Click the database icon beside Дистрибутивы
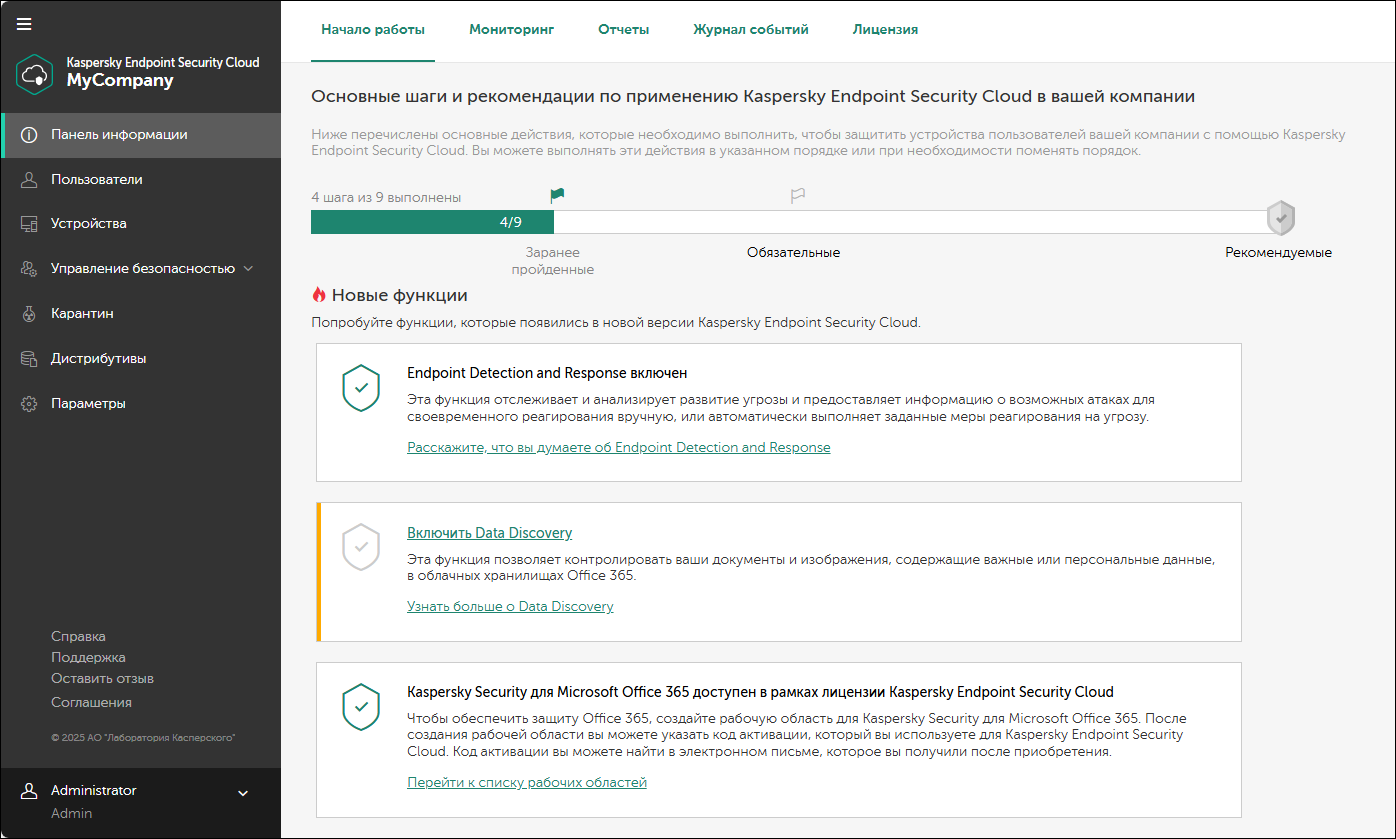Screen dimensions: 1396x839 (x=29, y=359)
